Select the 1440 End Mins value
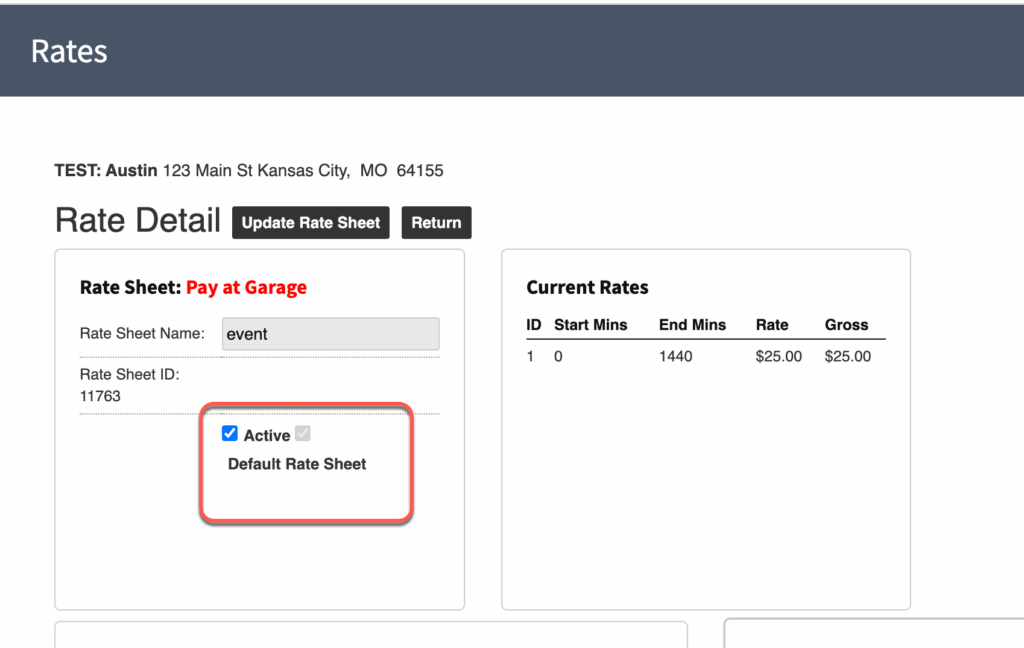The height and width of the screenshot is (648, 1024). [x=675, y=356]
